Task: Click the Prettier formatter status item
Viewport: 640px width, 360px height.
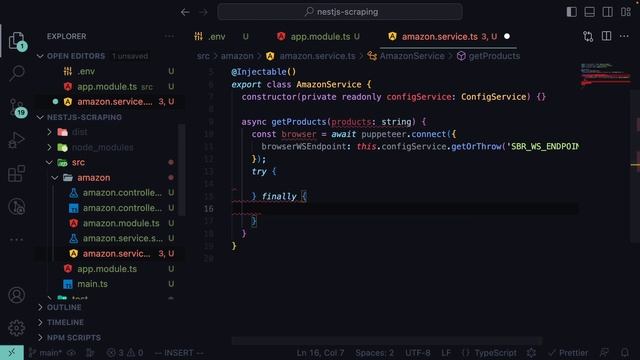Action: 568,353
